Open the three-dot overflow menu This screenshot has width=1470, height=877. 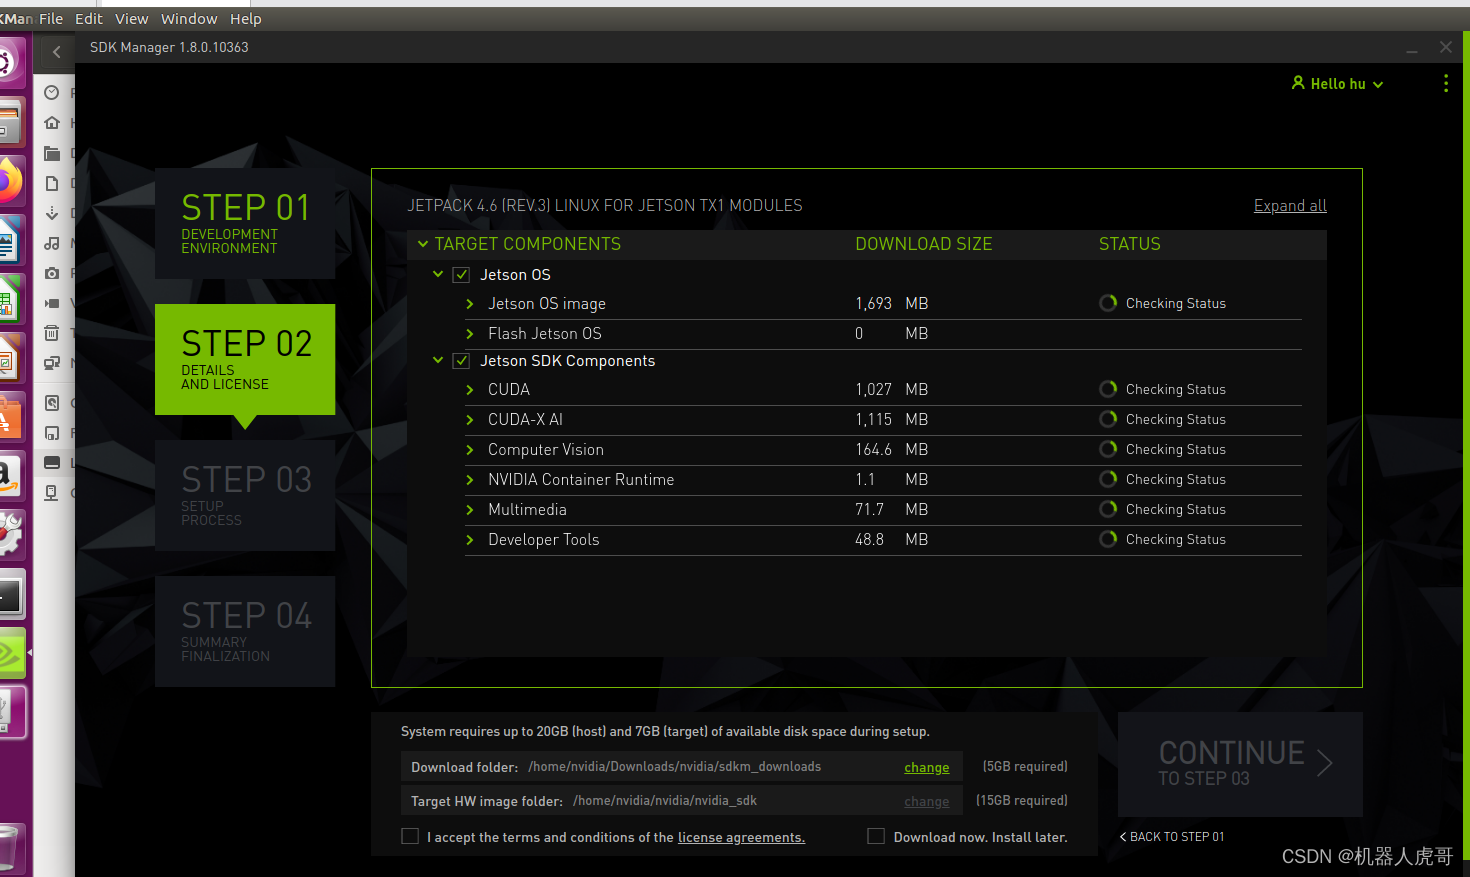[1446, 83]
